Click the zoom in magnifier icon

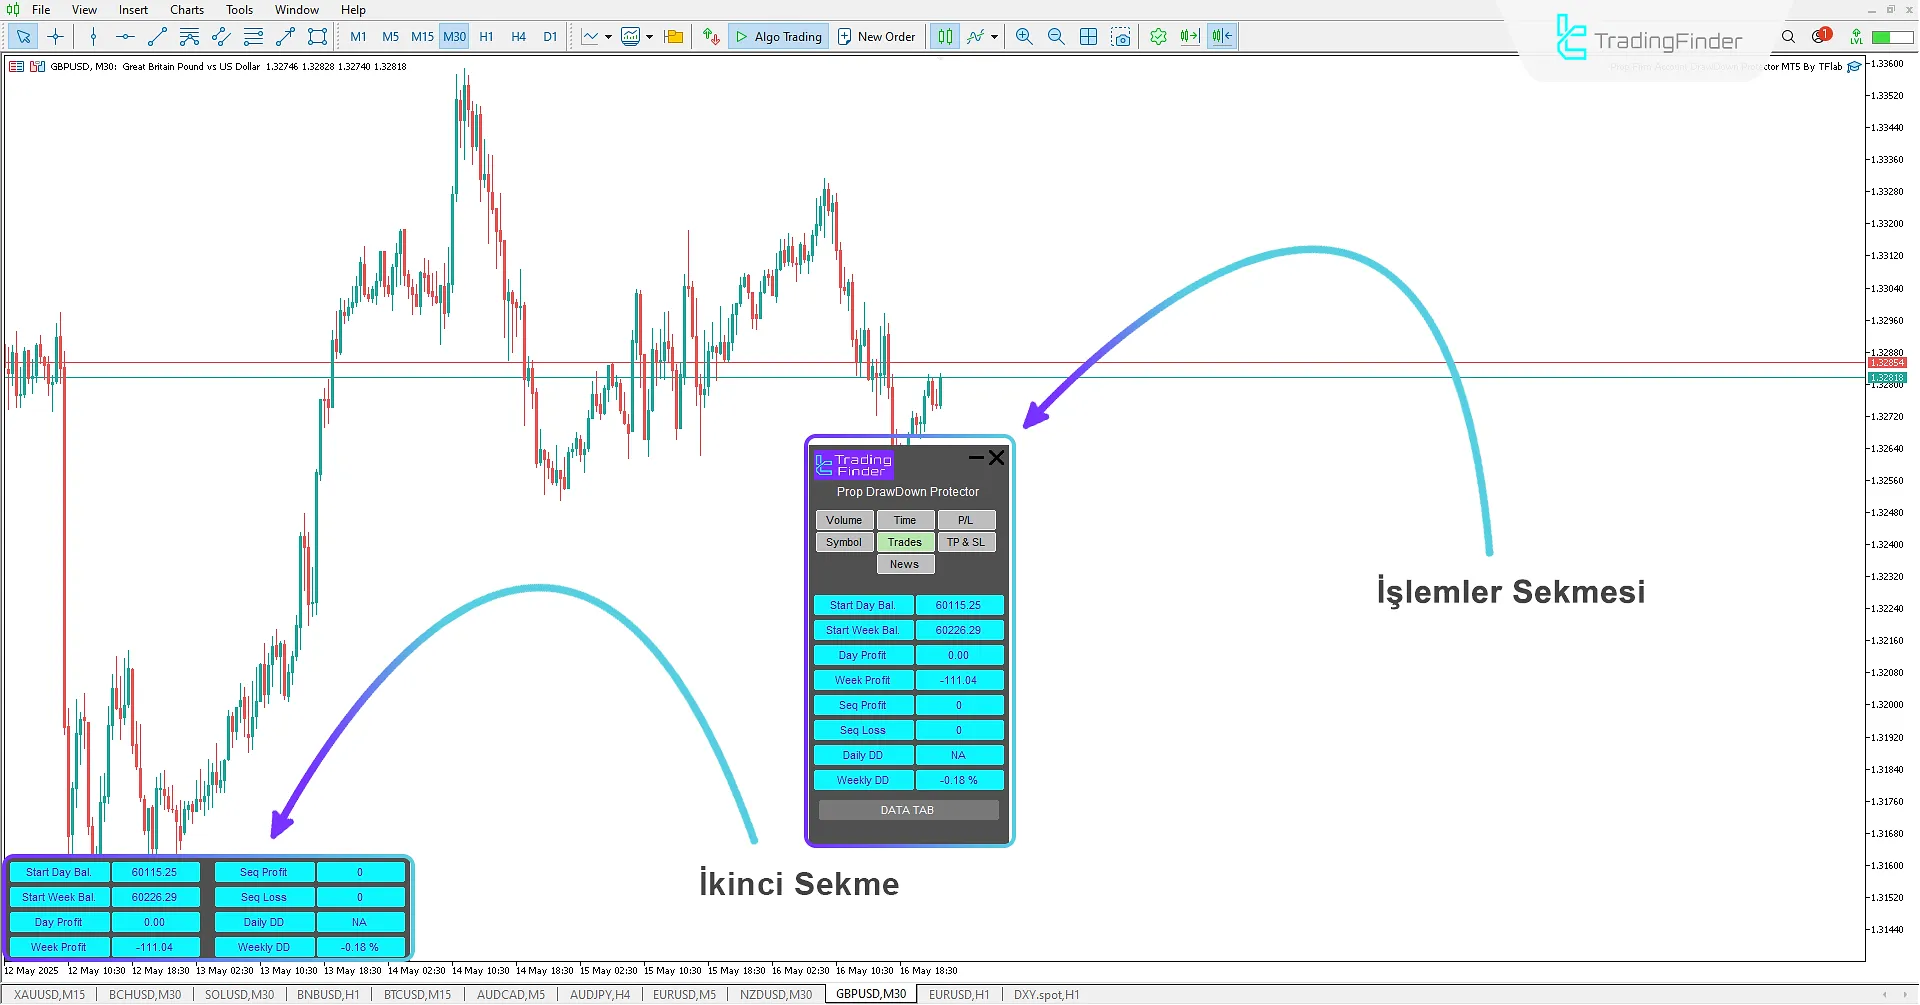coord(1024,37)
